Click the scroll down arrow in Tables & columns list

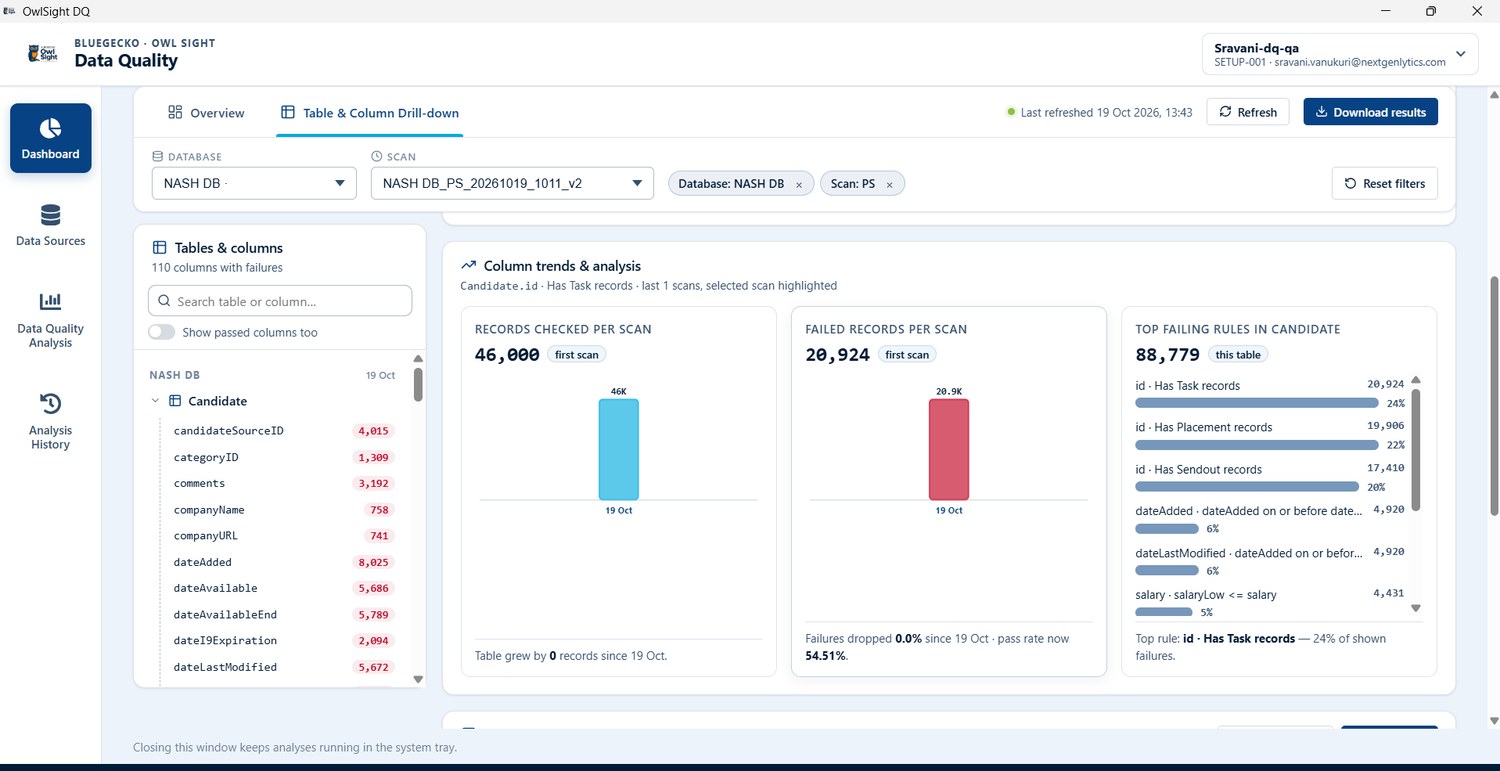[x=418, y=679]
